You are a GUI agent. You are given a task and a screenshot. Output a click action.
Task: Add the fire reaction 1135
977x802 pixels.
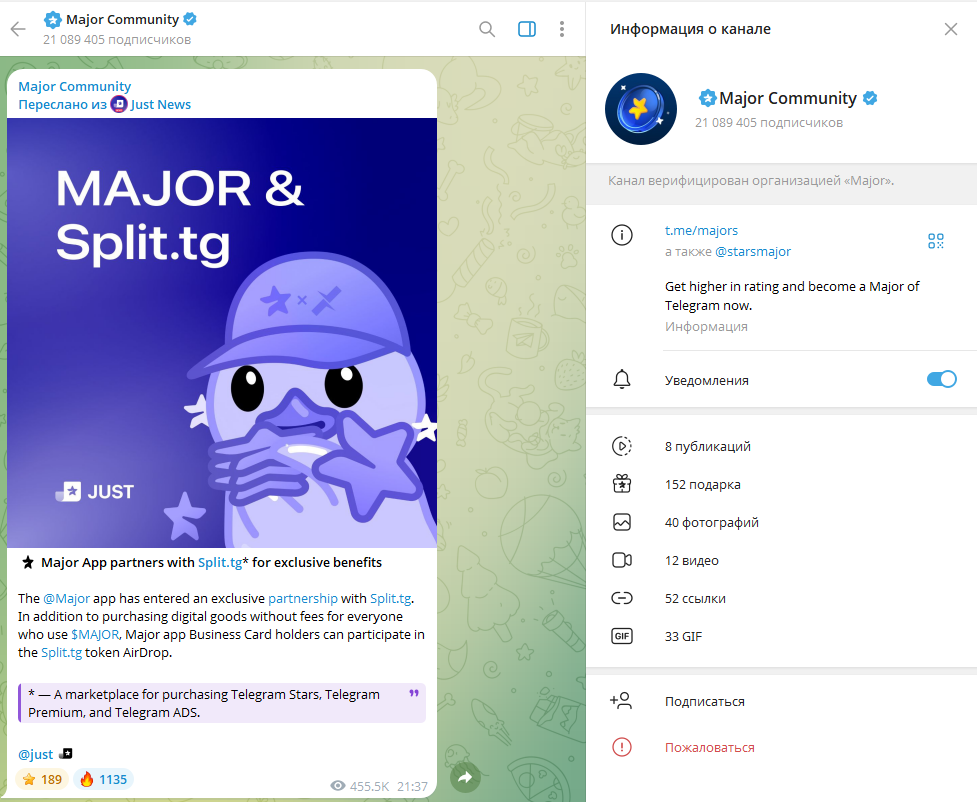[x=103, y=779]
